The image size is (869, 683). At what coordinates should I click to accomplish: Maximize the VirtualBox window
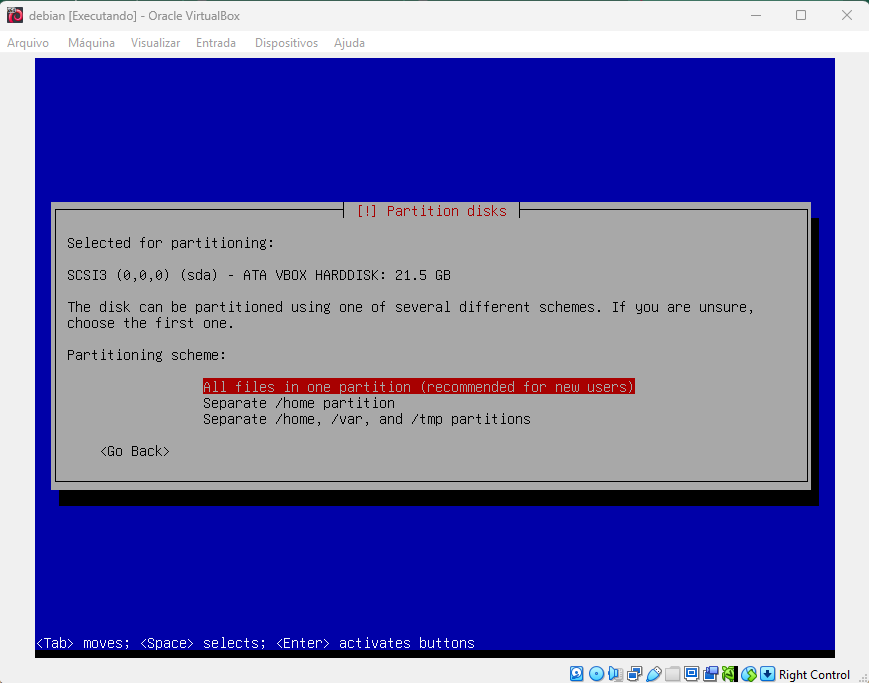tap(801, 16)
